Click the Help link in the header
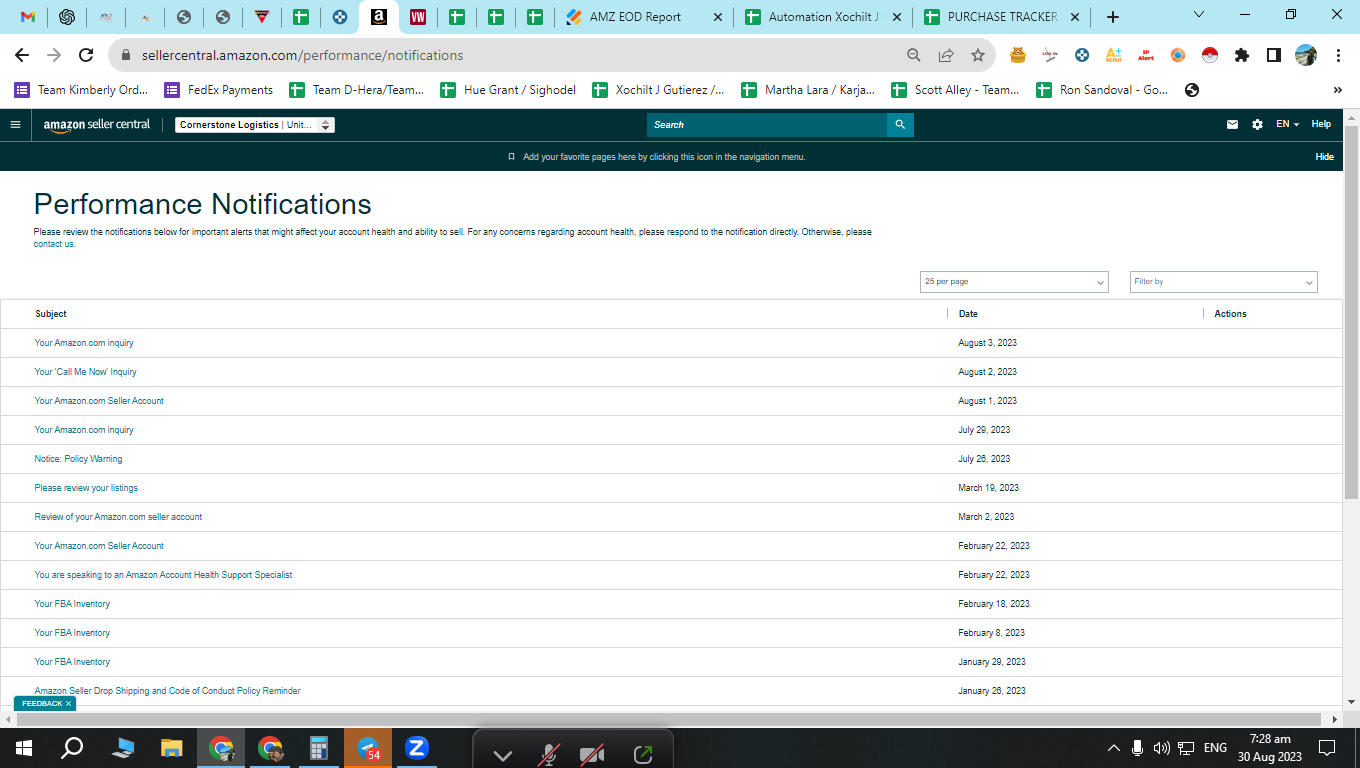The width and height of the screenshot is (1360, 768). click(1321, 125)
